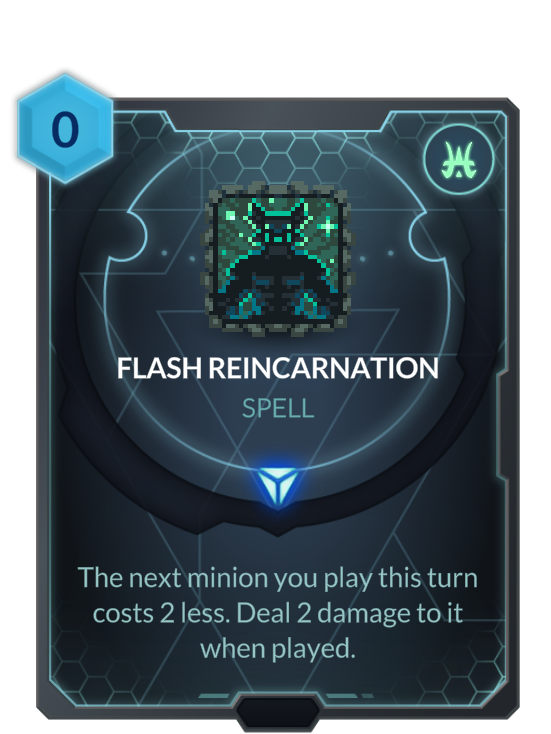This screenshot has height=734, width=551.
Task: Click the zero digit in the mana crystal
Action: click(x=65, y=129)
